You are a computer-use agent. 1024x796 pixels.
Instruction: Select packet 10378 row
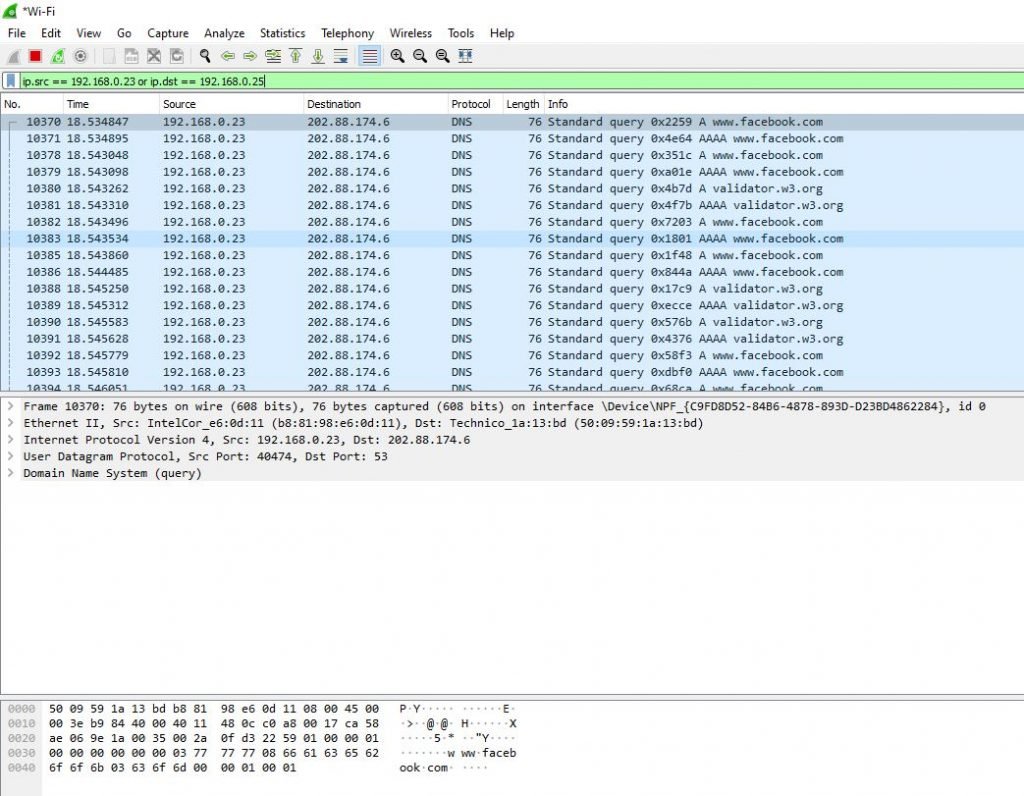pyautogui.click(x=512, y=155)
